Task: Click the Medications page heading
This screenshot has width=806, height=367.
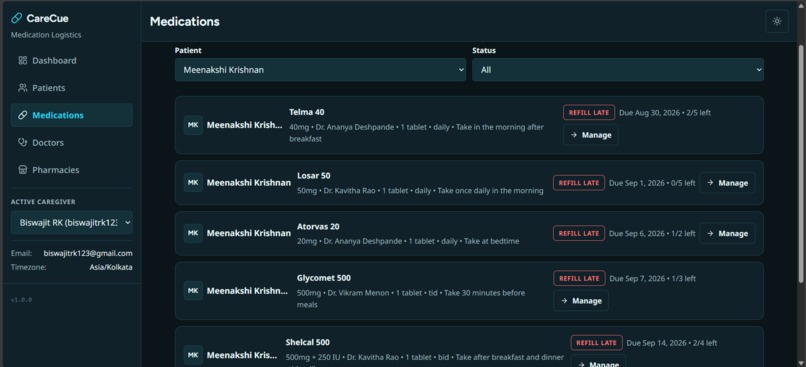Action: (x=185, y=22)
